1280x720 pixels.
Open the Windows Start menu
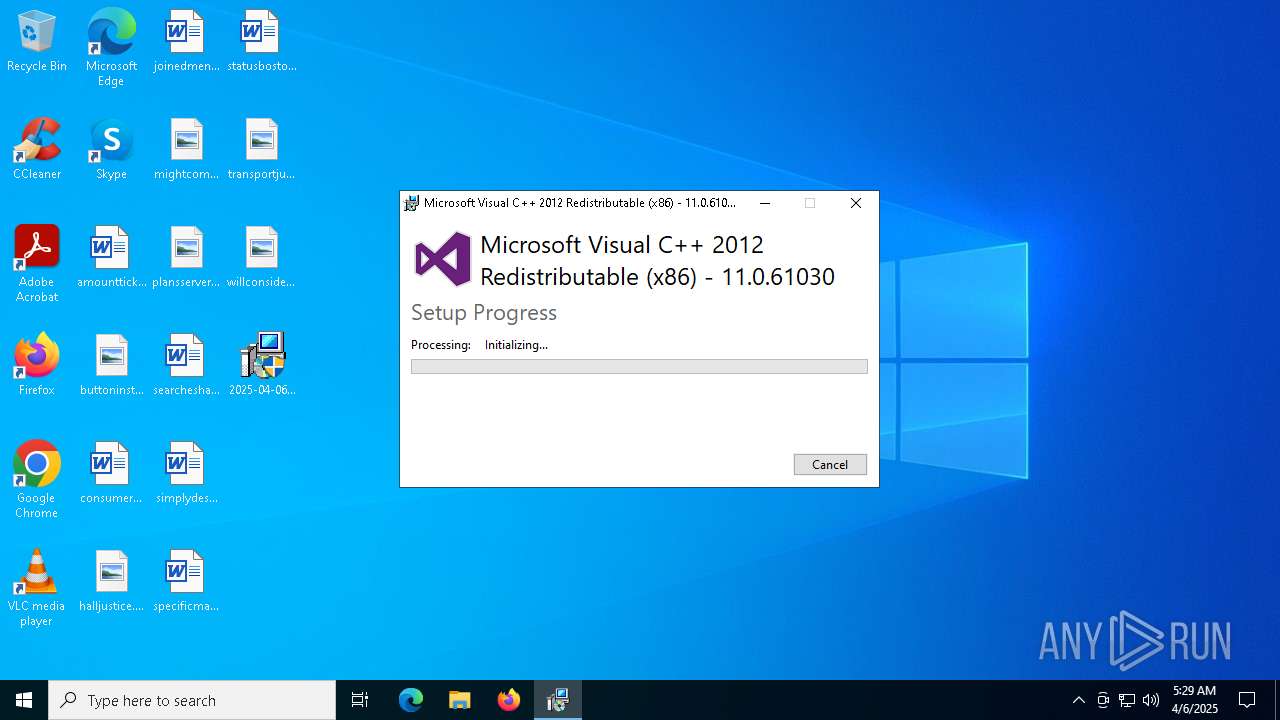(24, 700)
